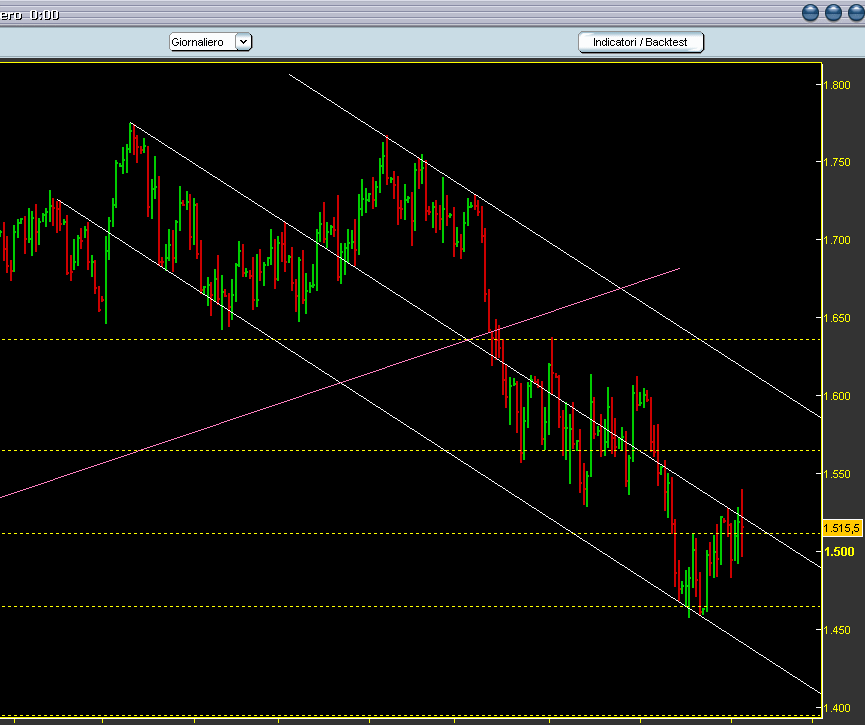Click the current price label 1.515,5

842,529
